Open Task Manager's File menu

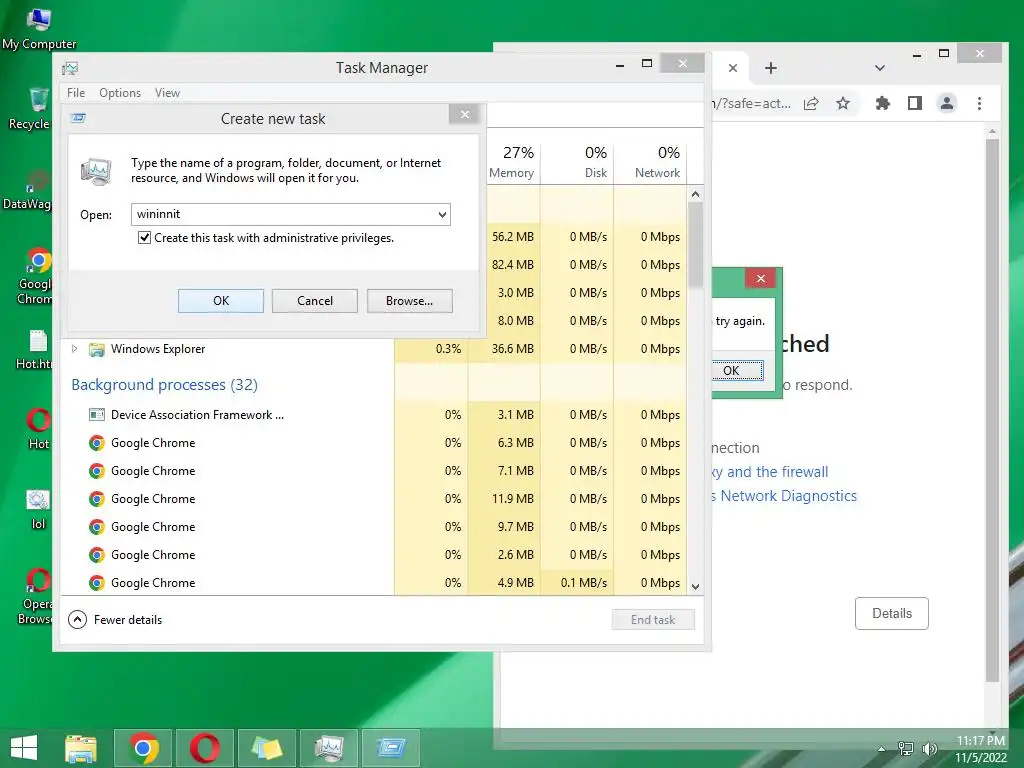(x=76, y=93)
